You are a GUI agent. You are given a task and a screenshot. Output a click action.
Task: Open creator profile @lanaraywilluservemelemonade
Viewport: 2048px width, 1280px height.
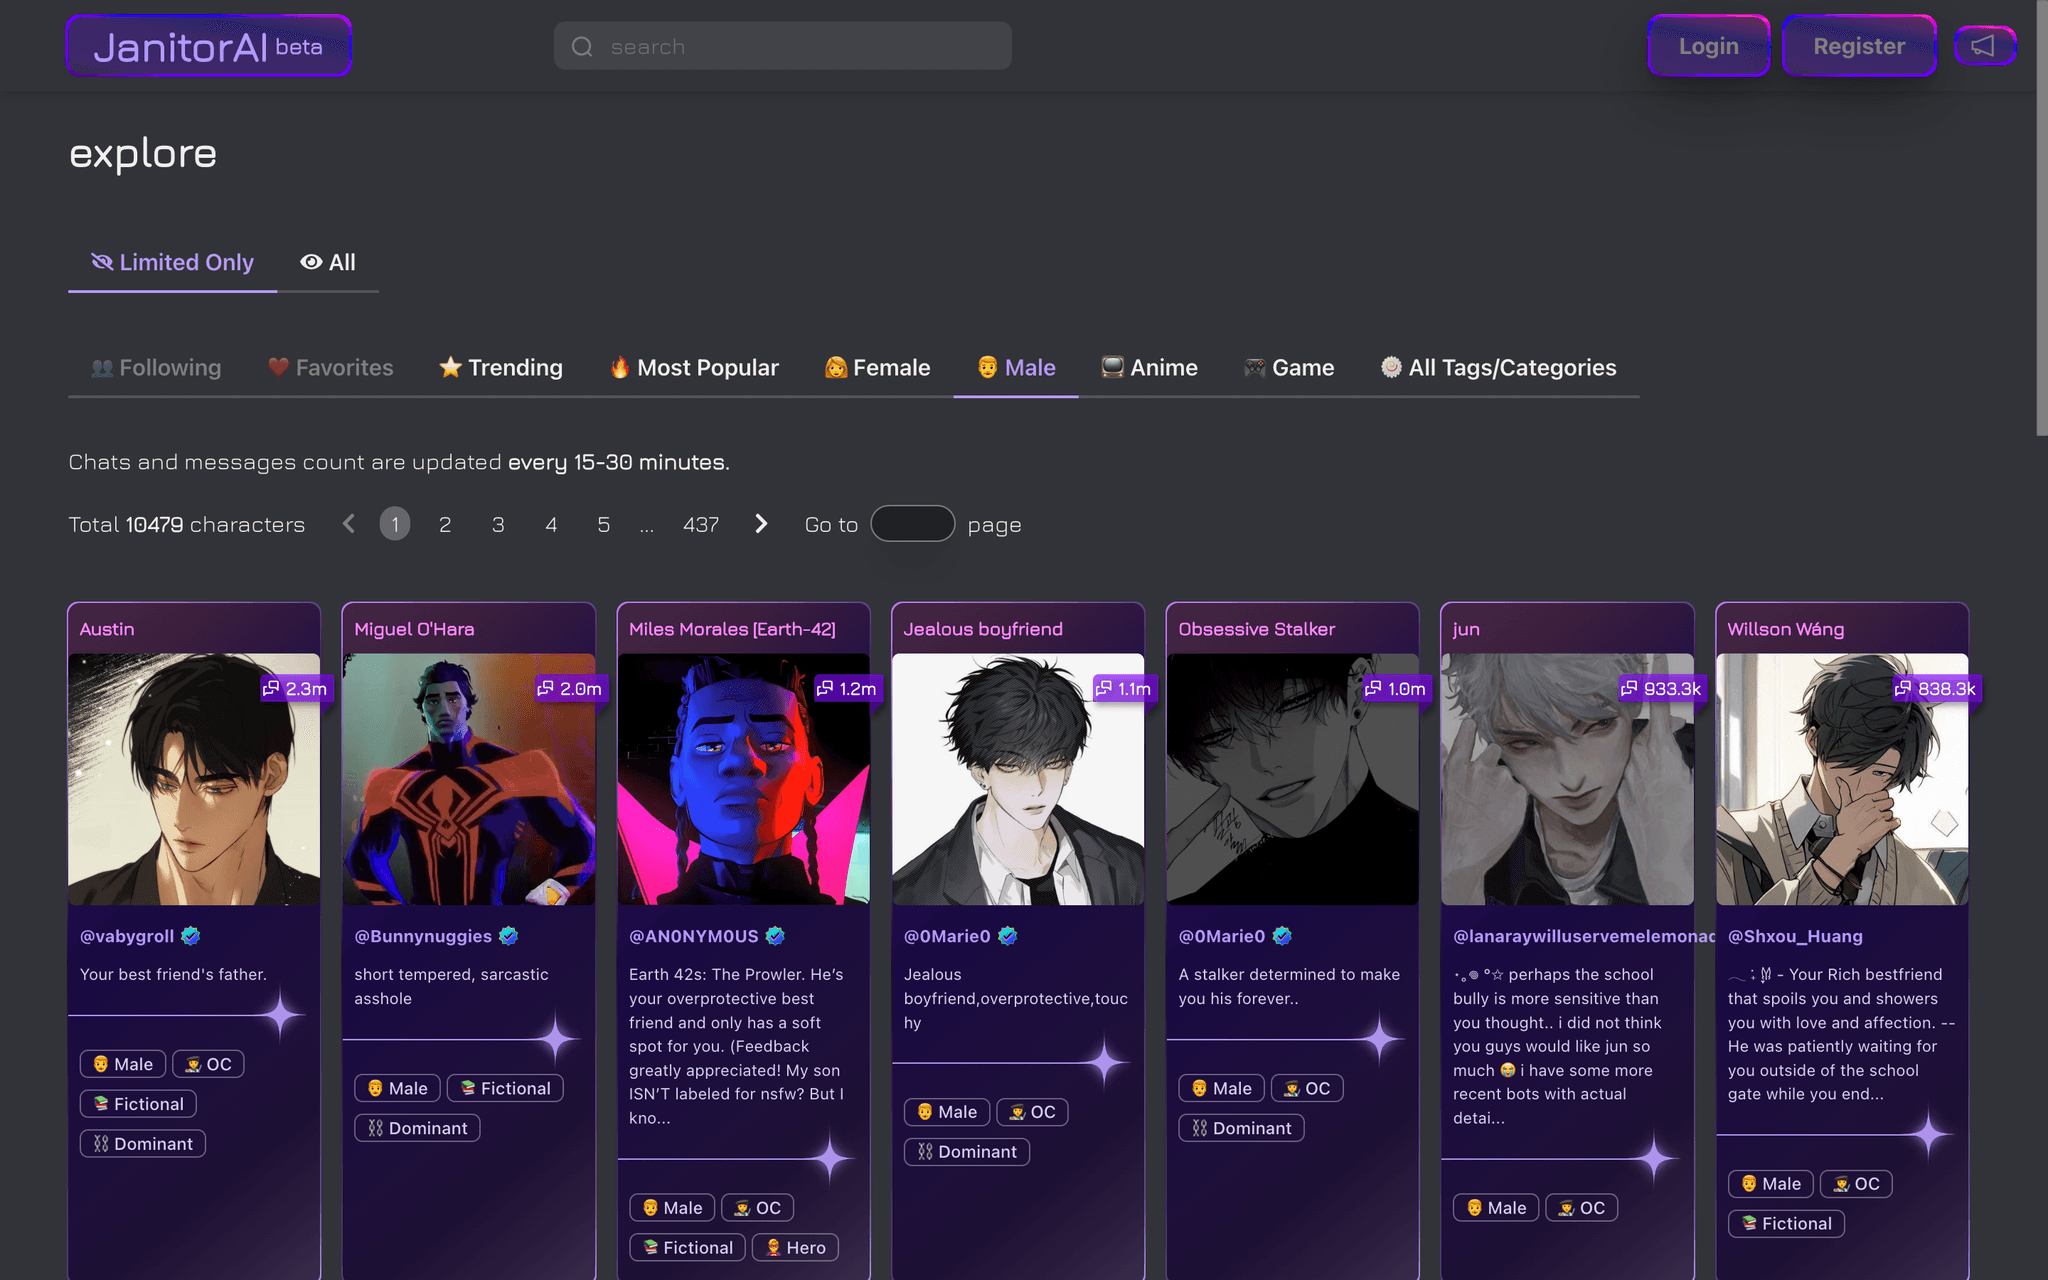coord(1583,936)
